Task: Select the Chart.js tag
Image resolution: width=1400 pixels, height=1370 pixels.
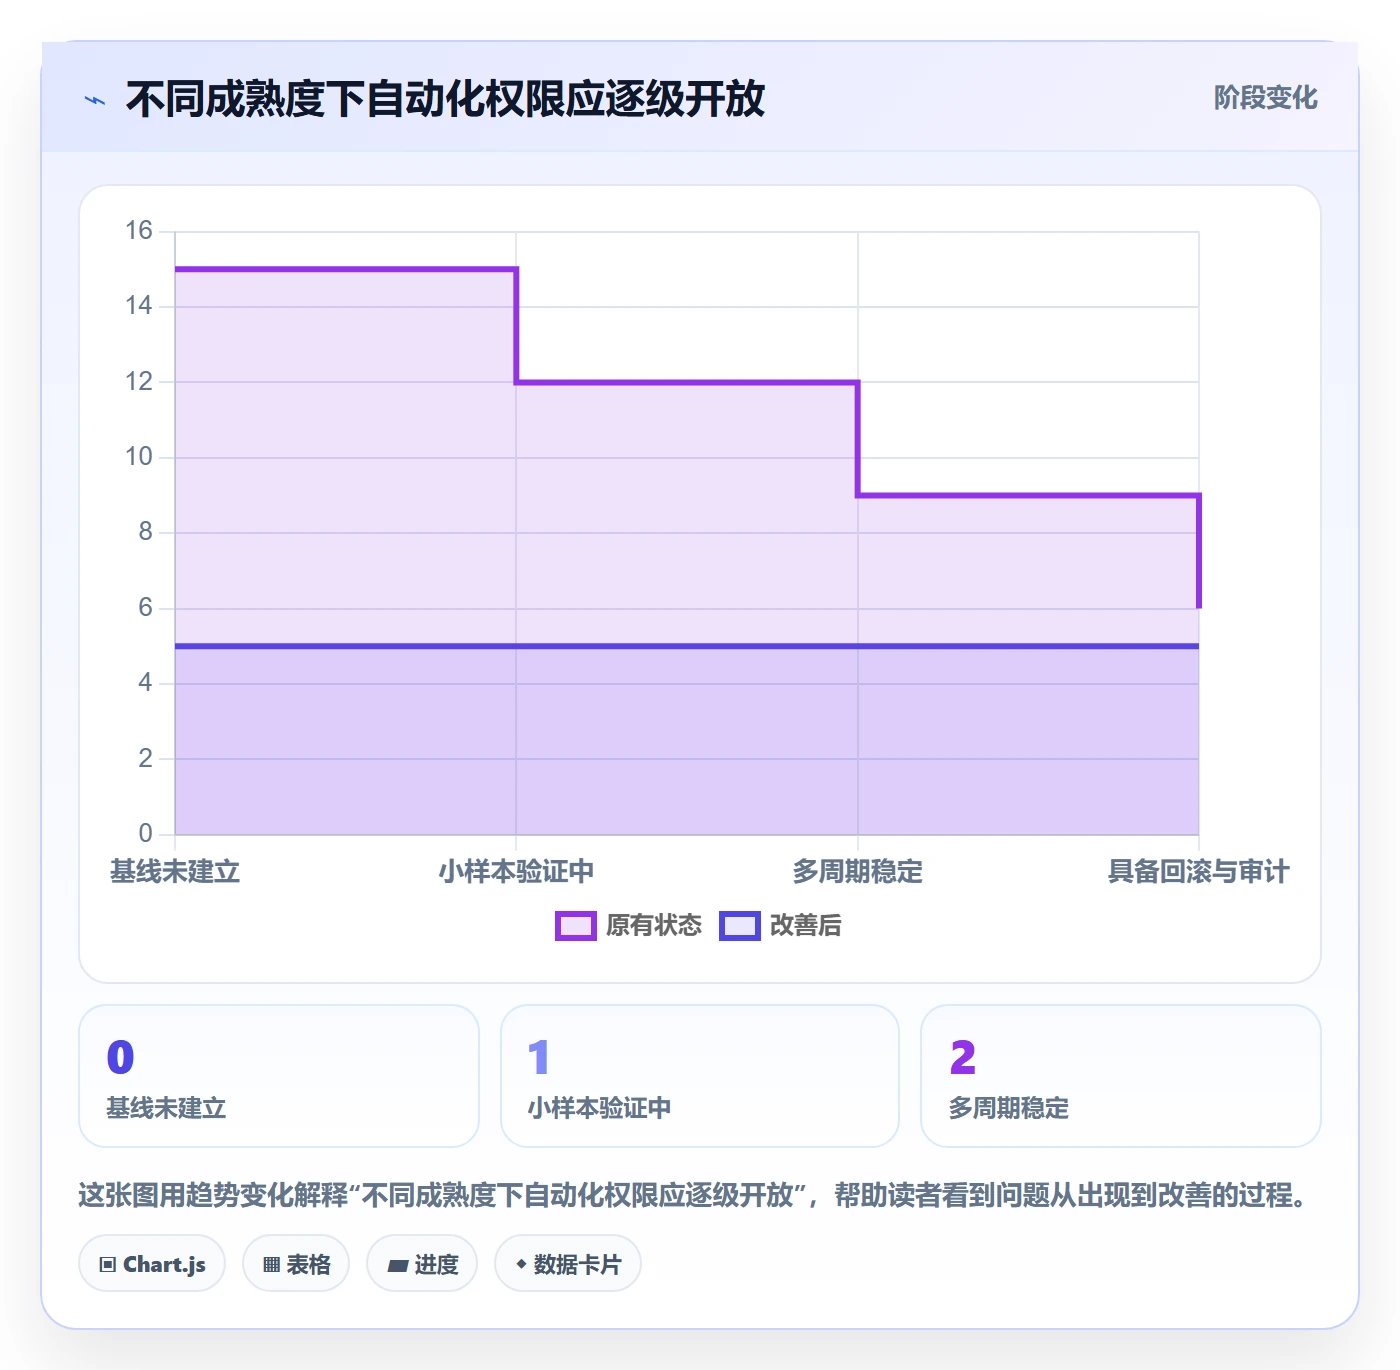Action: coord(152,1264)
